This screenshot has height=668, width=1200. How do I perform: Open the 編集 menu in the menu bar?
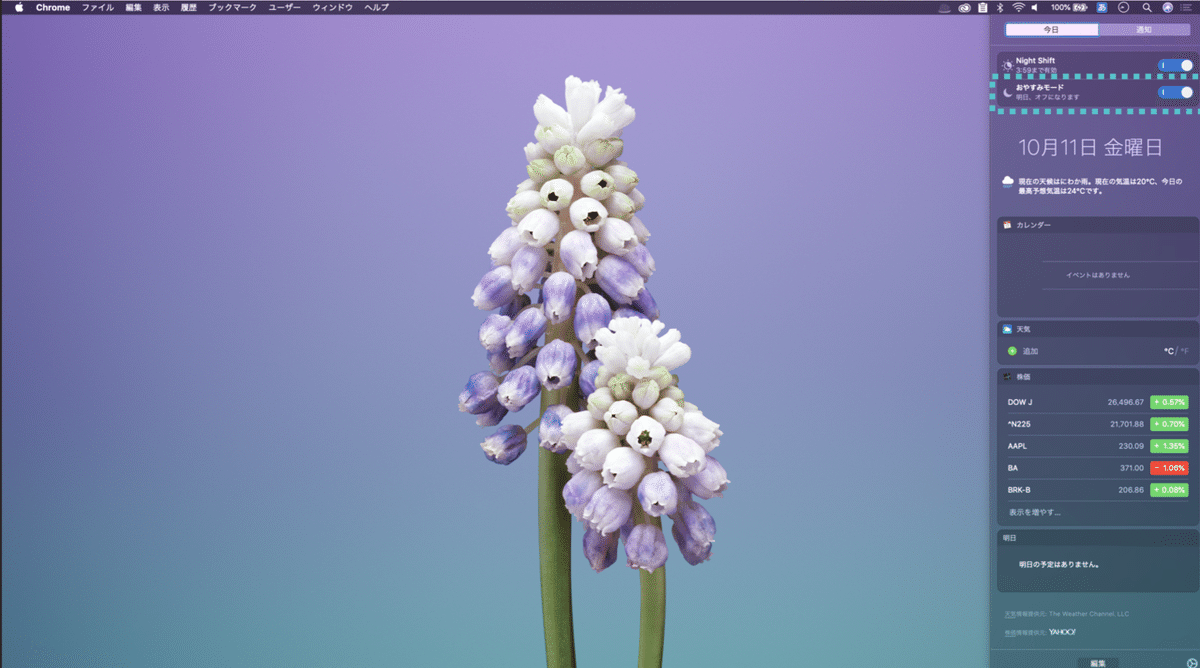click(x=134, y=7)
